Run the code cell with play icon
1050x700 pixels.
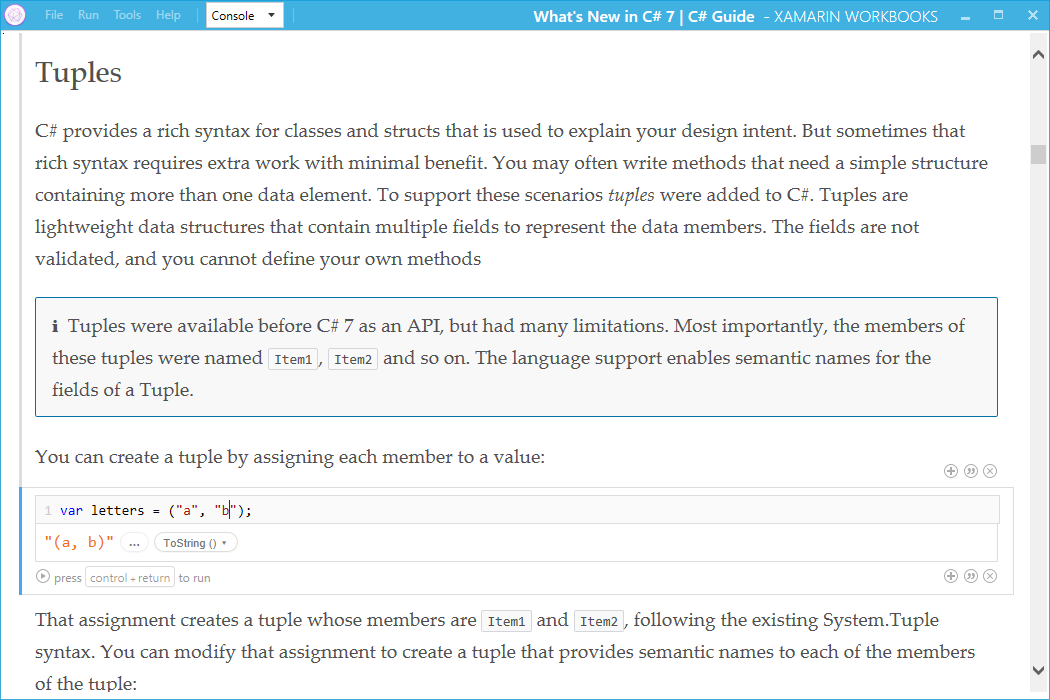(42, 577)
